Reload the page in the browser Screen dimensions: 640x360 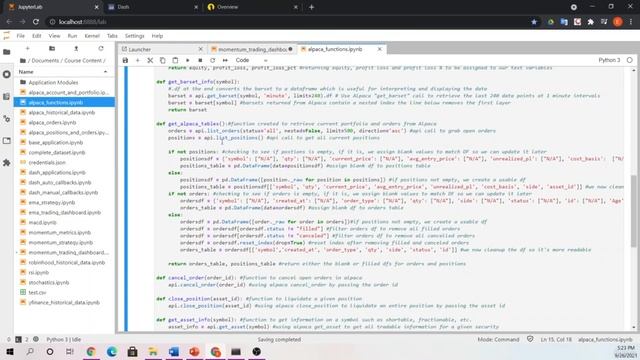(36, 22)
